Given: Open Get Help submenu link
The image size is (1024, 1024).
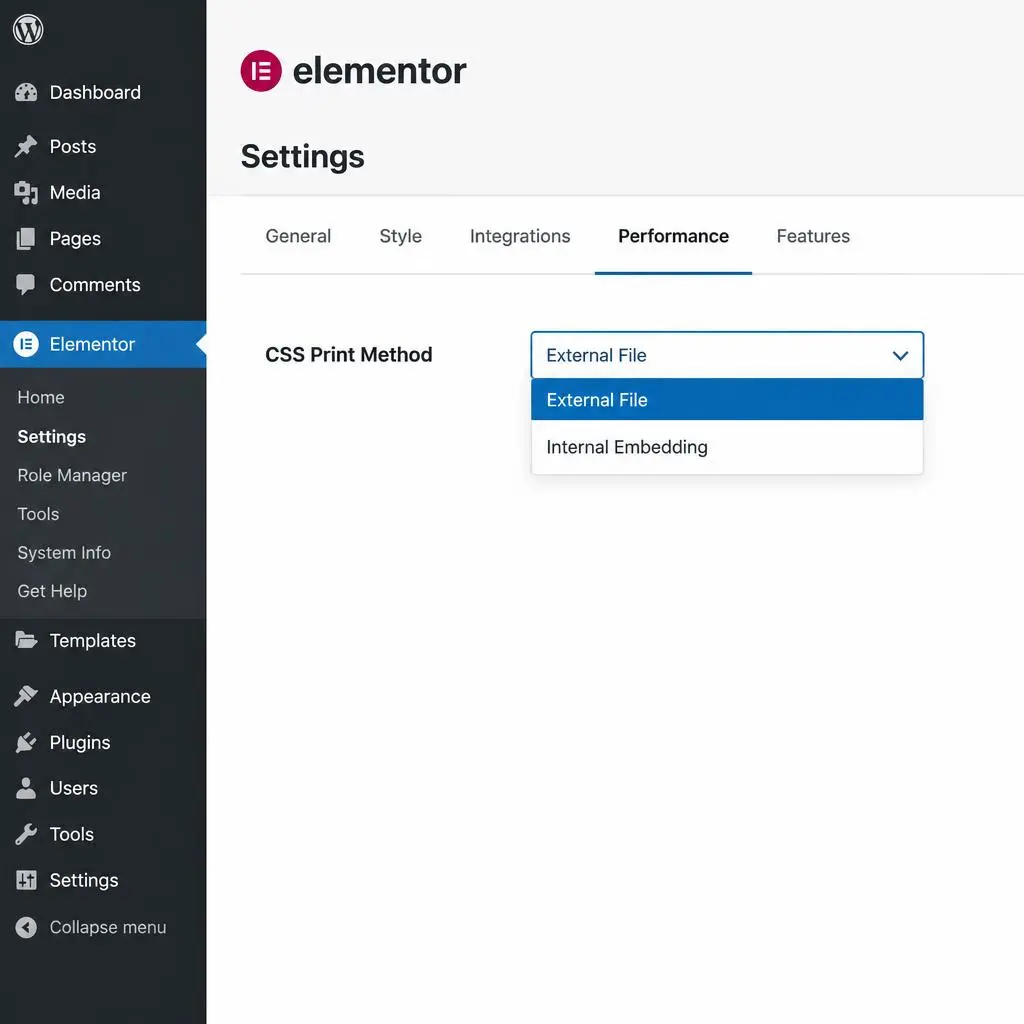Looking at the screenshot, I should pos(52,591).
